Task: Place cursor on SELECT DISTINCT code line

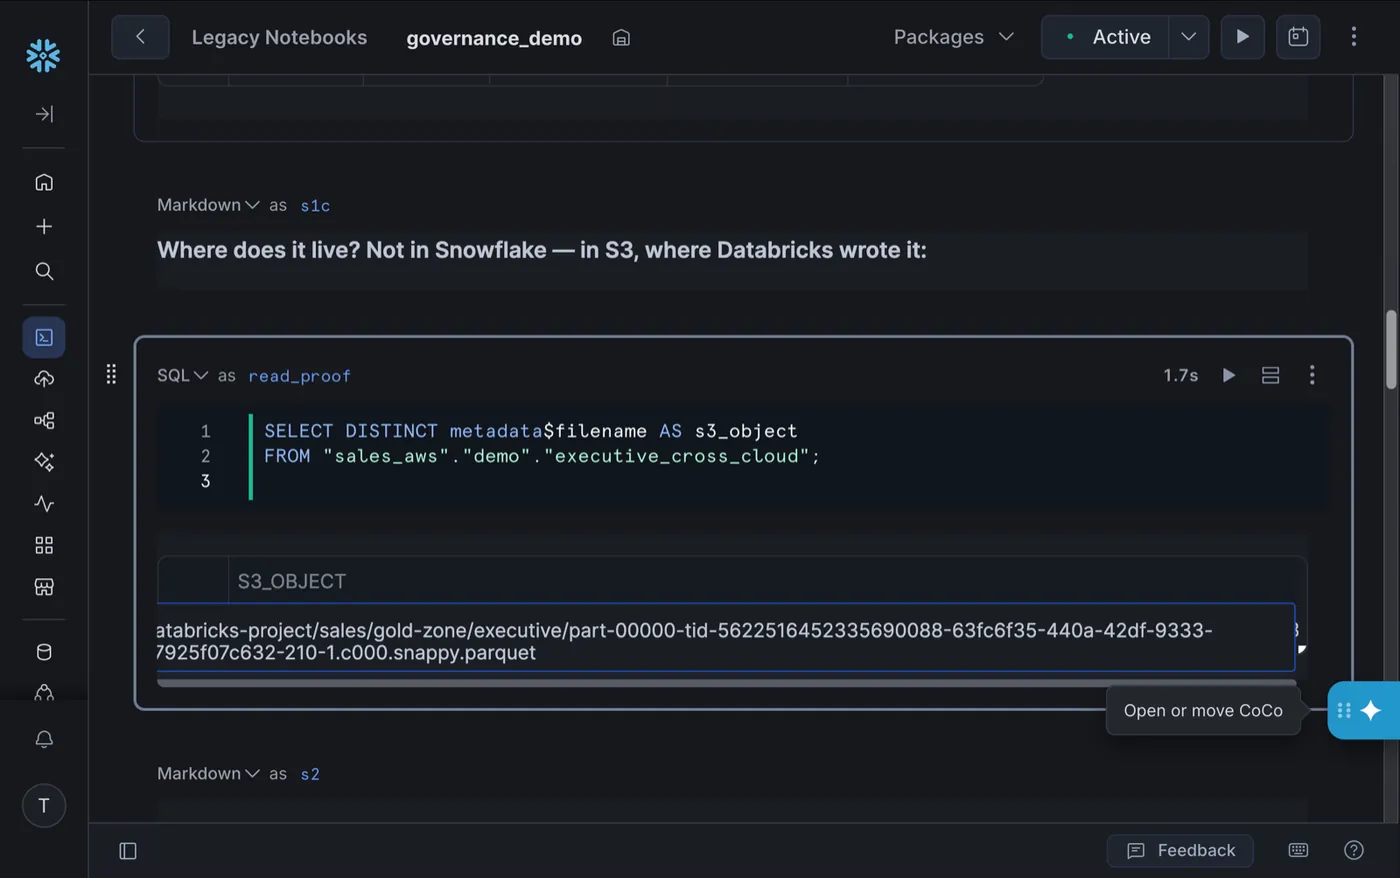Action: pos(530,431)
